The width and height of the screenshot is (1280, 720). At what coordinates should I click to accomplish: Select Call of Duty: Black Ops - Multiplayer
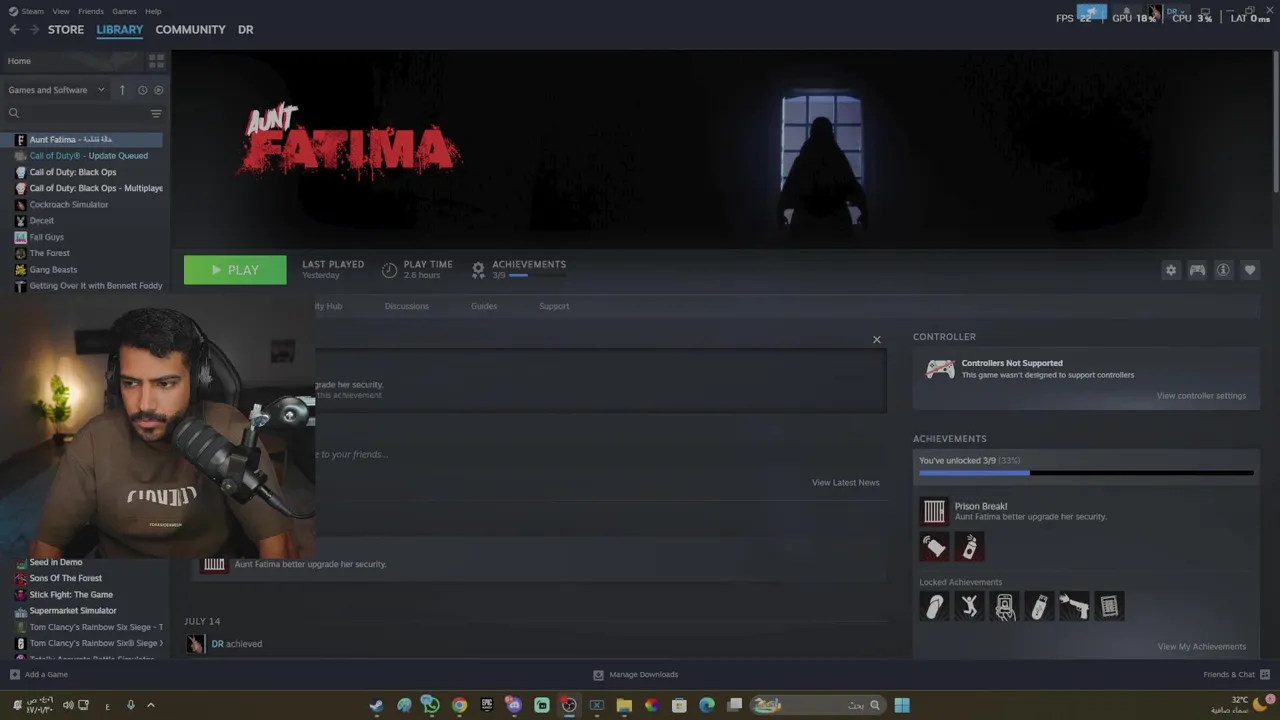click(82, 188)
